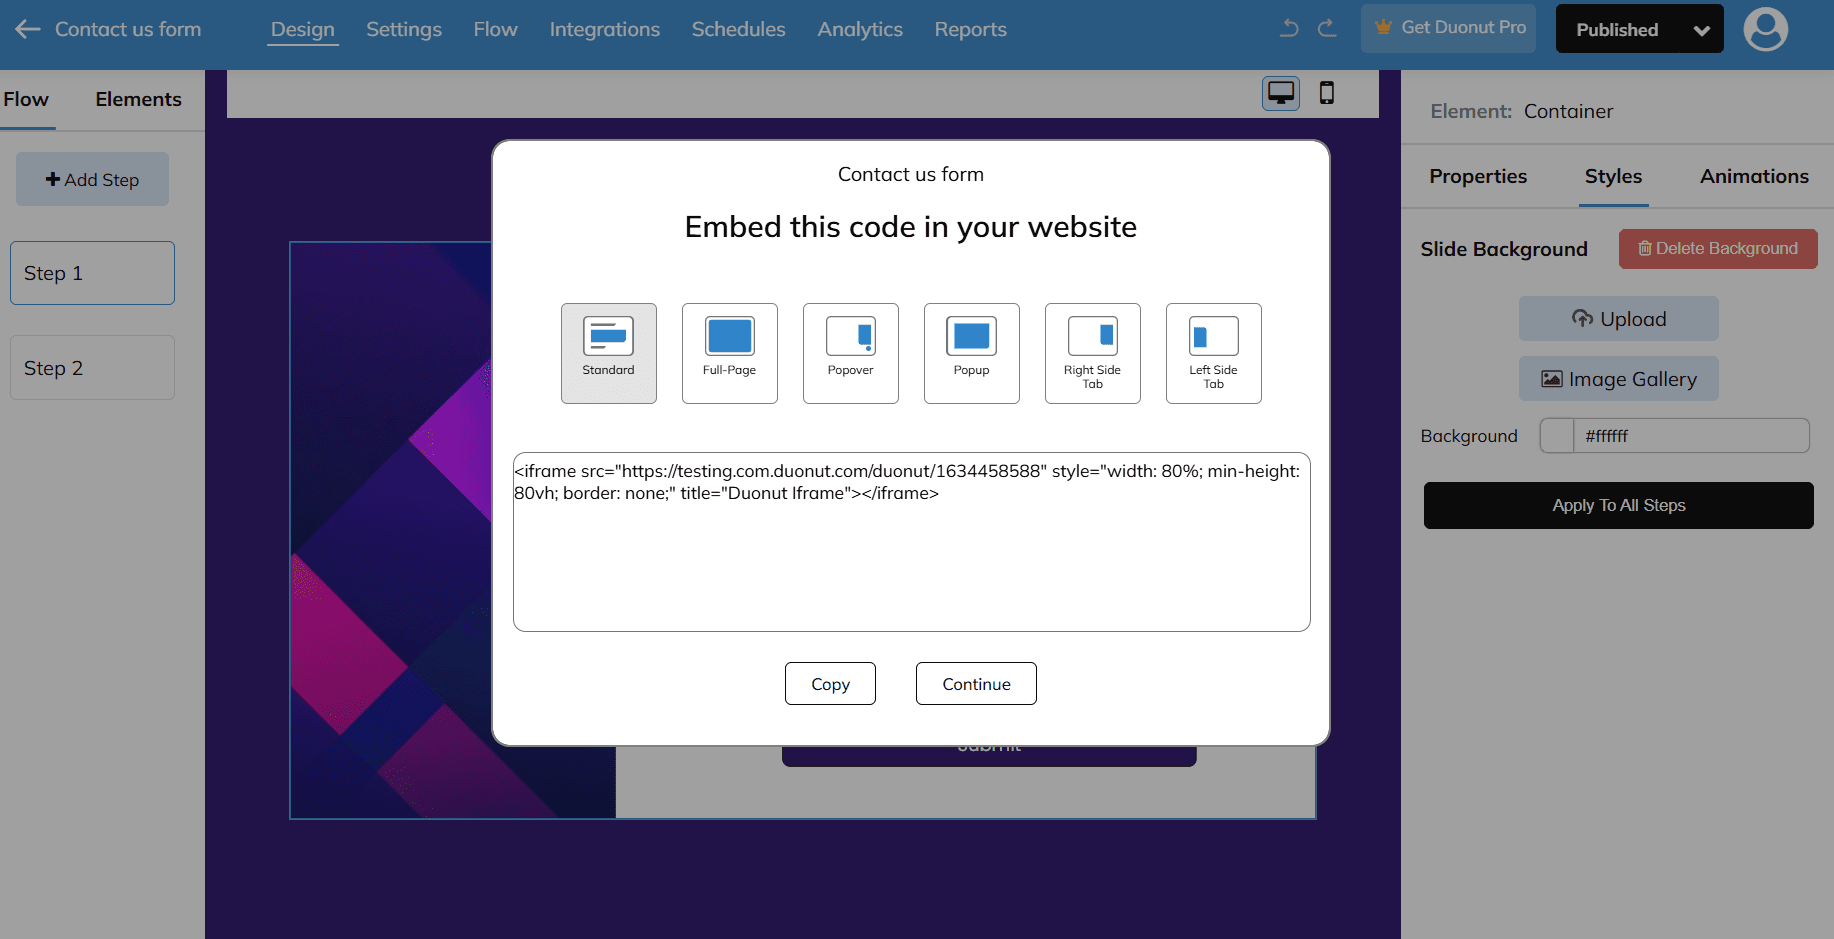
Task: Click the redo arrow icon
Action: tap(1327, 28)
